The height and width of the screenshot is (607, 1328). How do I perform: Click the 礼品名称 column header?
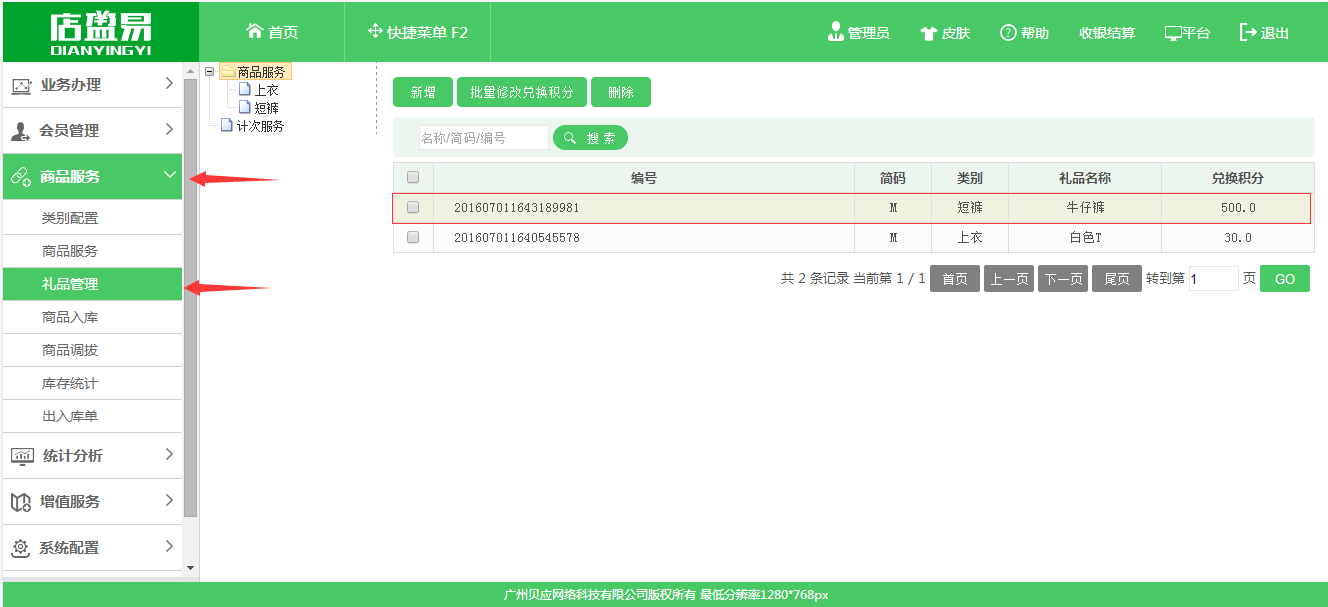tap(1085, 177)
